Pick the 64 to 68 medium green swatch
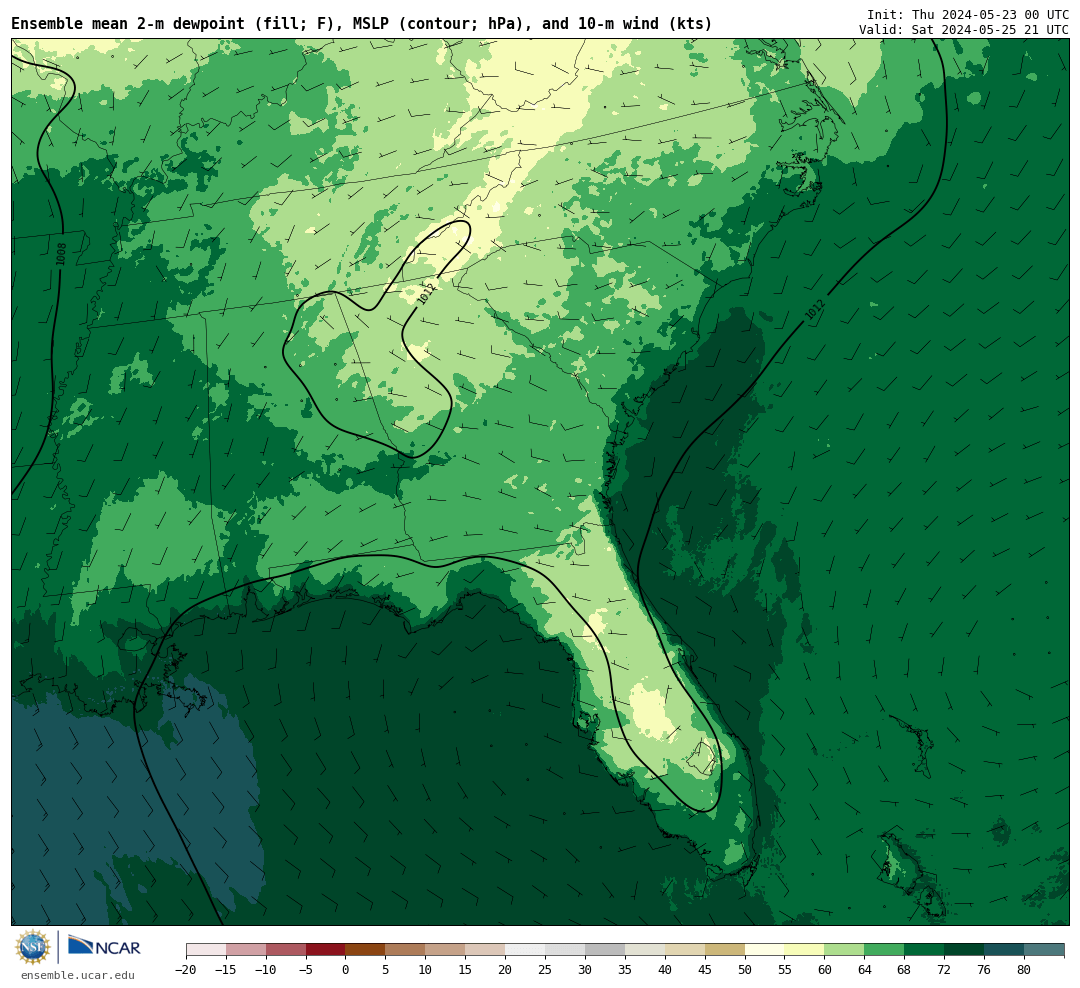This screenshot has height=988, width=1080. pyautogui.click(x=885, y=950)
